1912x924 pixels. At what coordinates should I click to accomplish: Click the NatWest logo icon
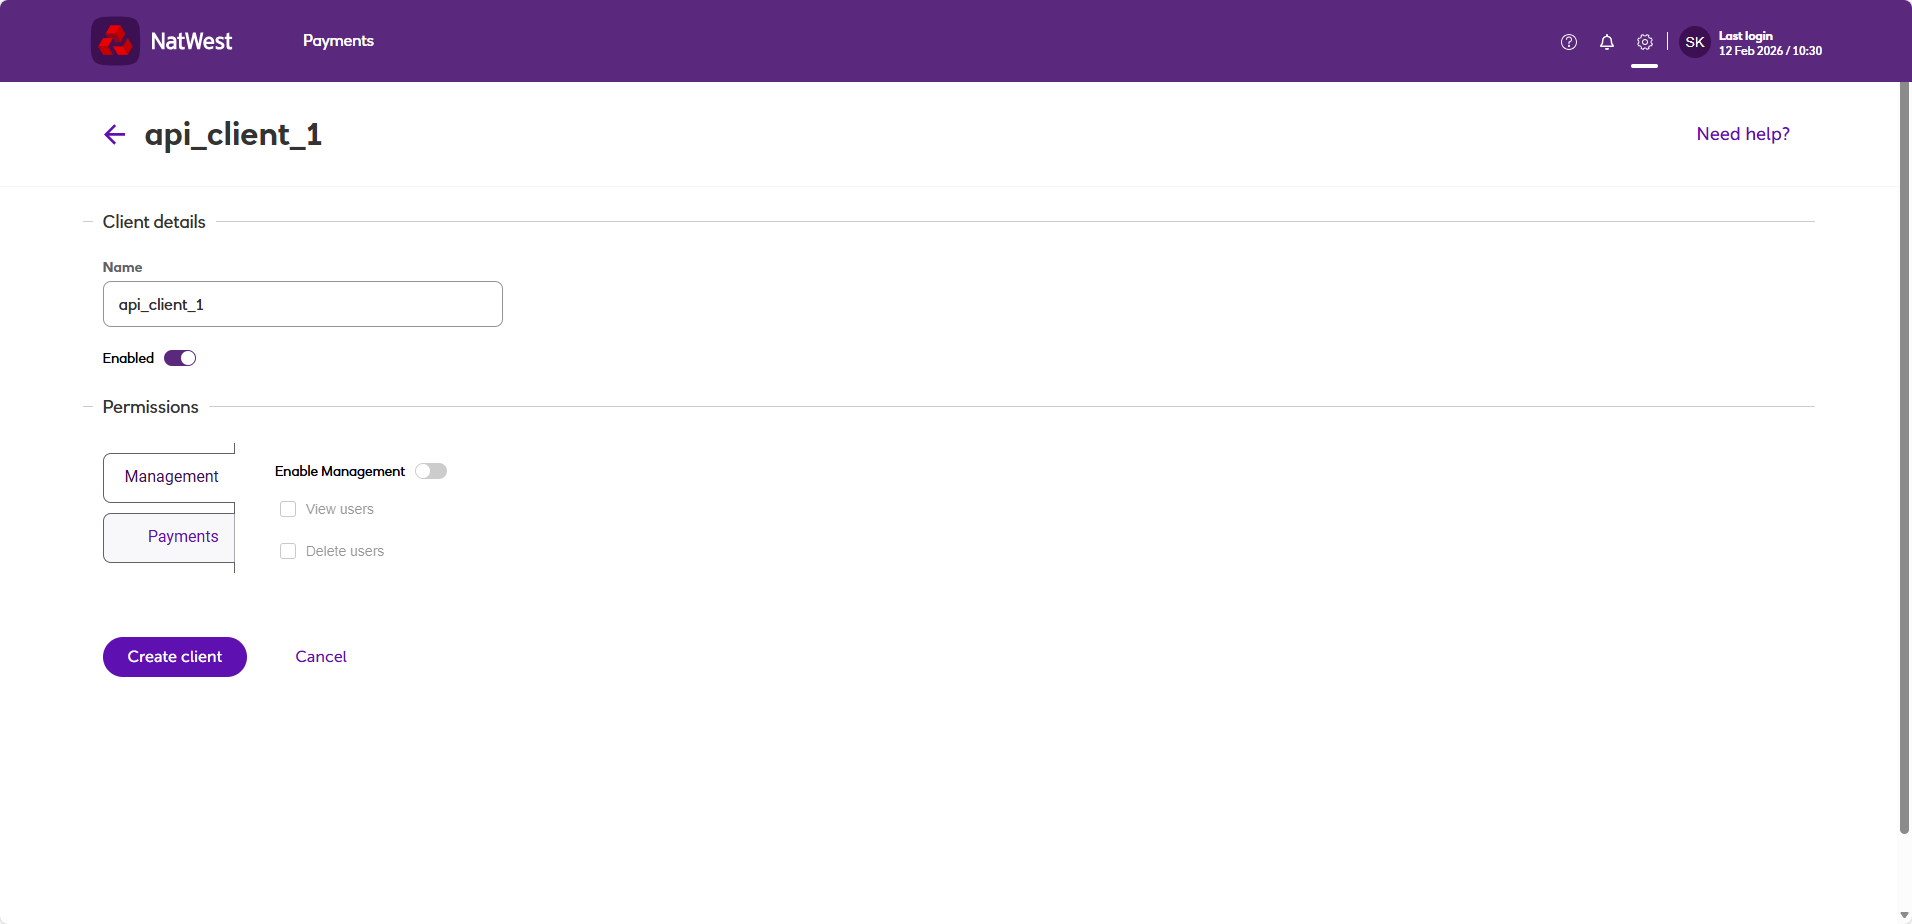(x=115, y=41)
